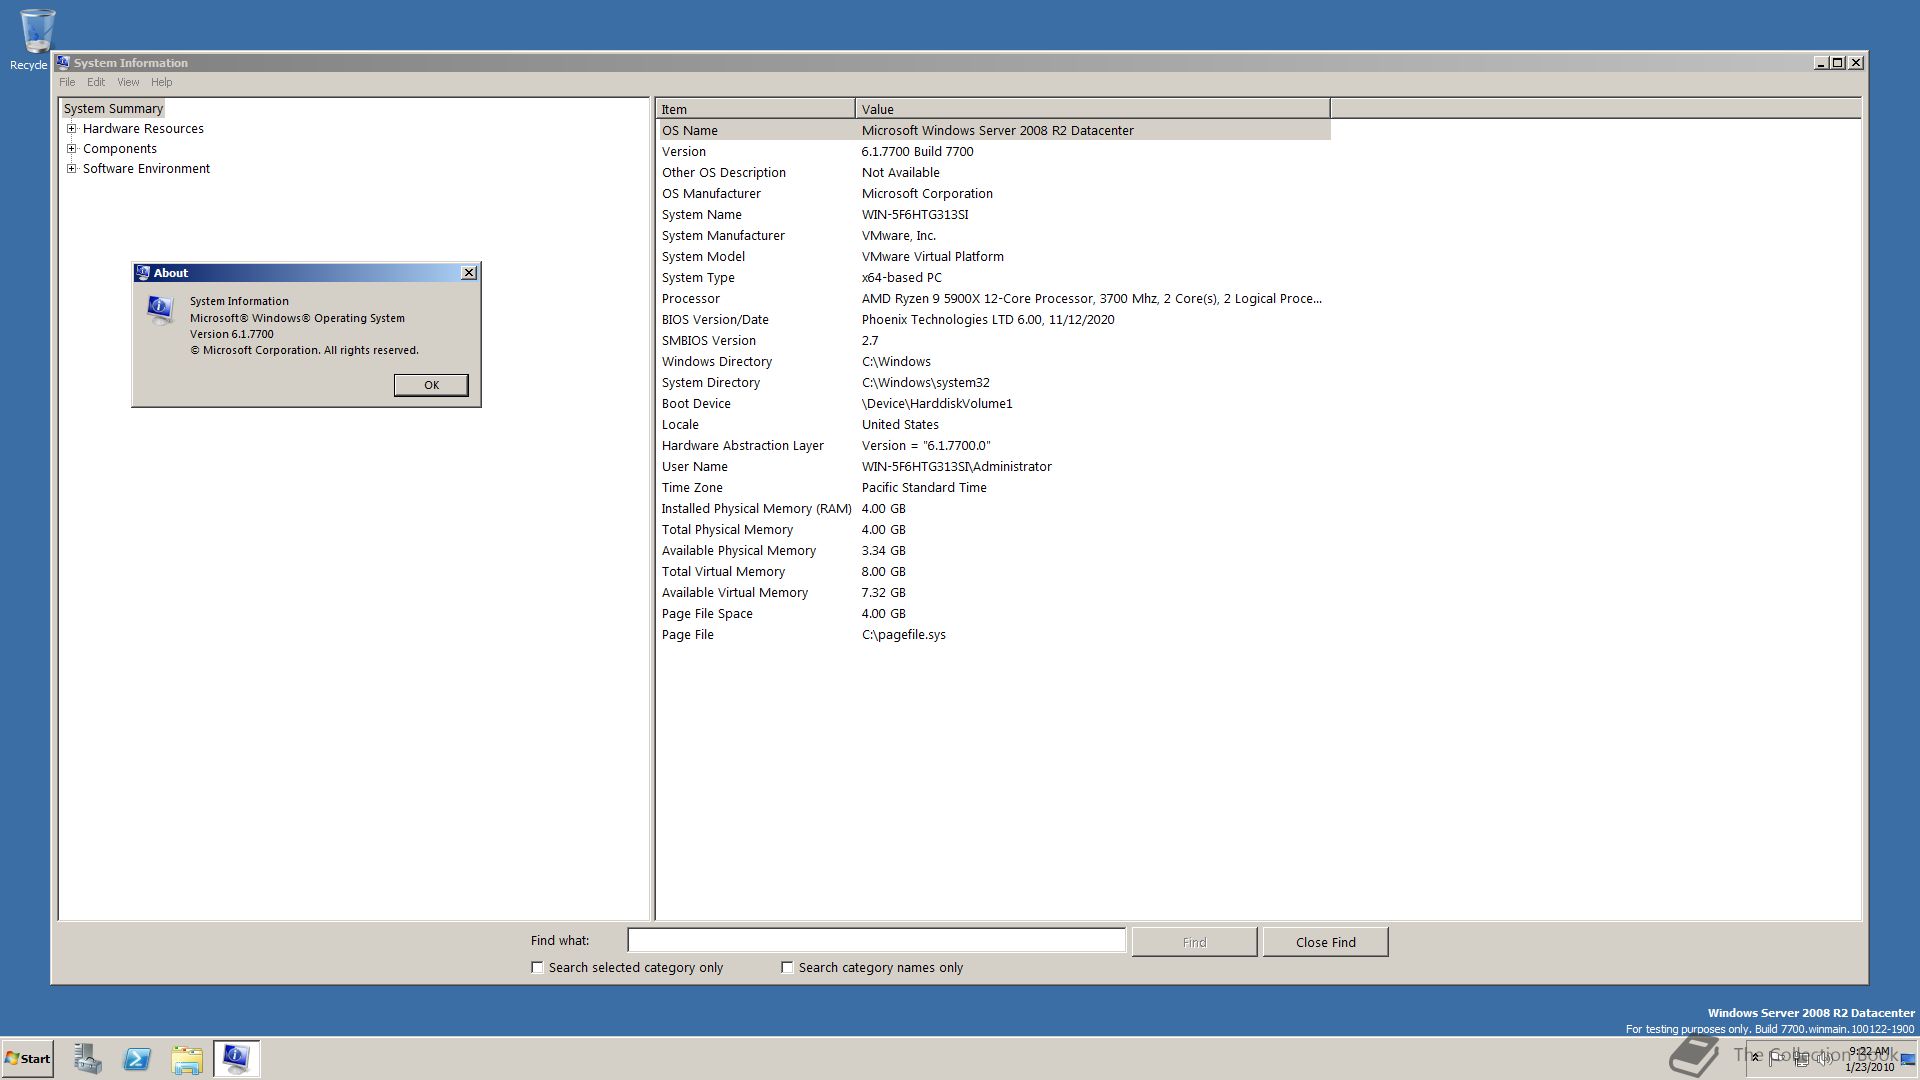Click the Phoenix Technologies LTD BIOS value

pyautogui.click(x=988, y=319)
